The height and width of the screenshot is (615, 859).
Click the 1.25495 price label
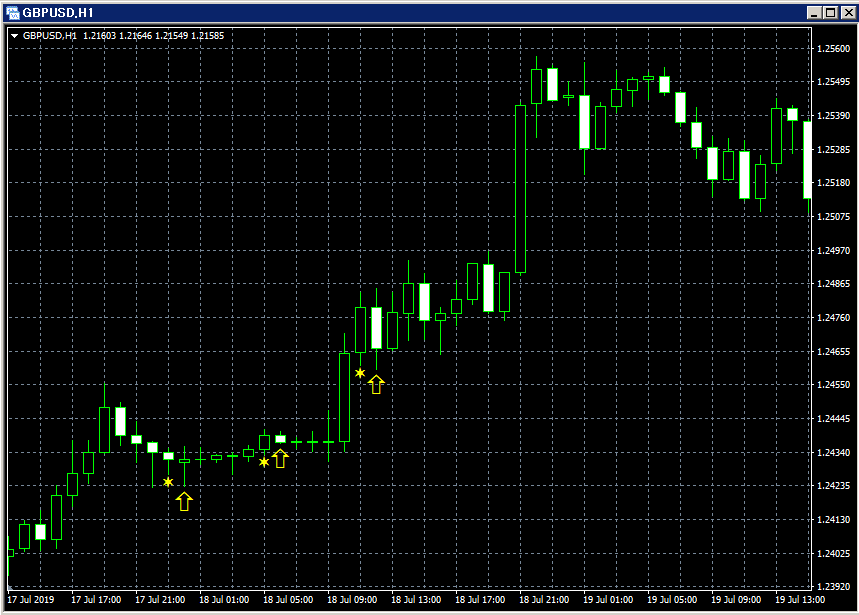(x=833, y=82)
